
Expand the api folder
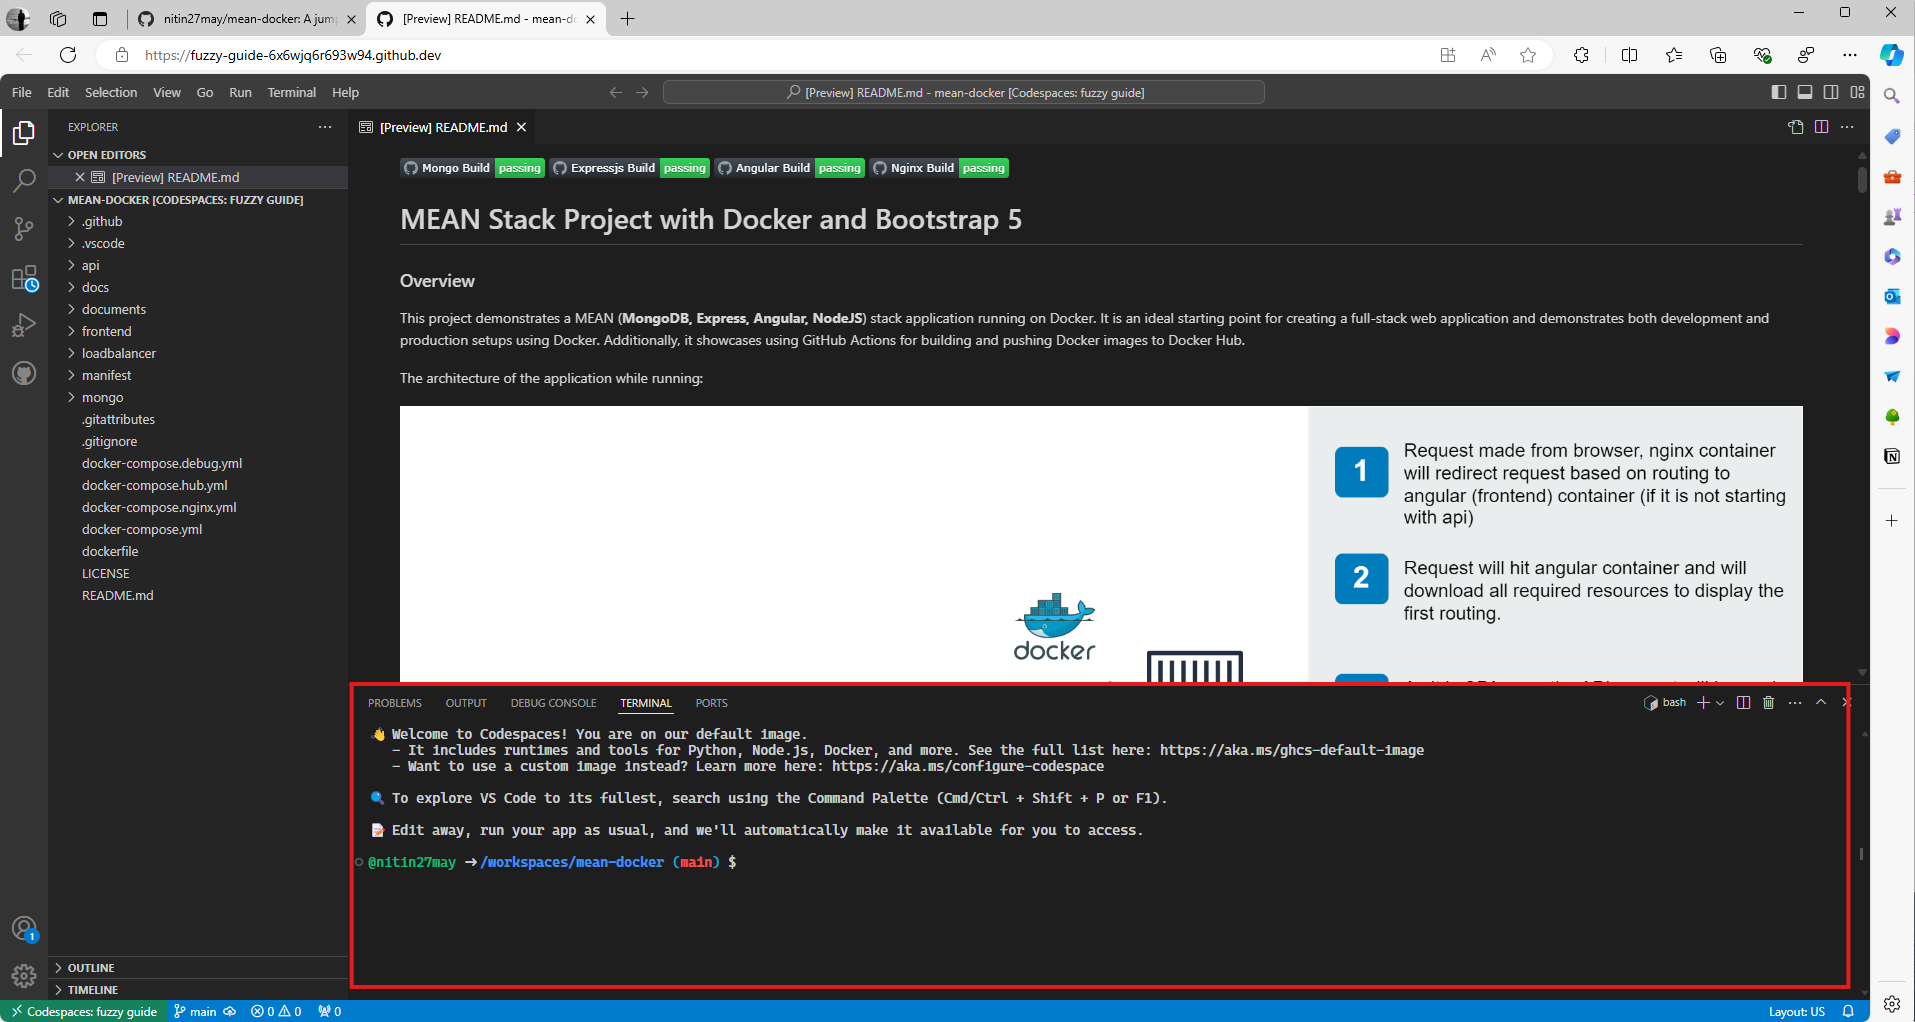coord(198,265)
